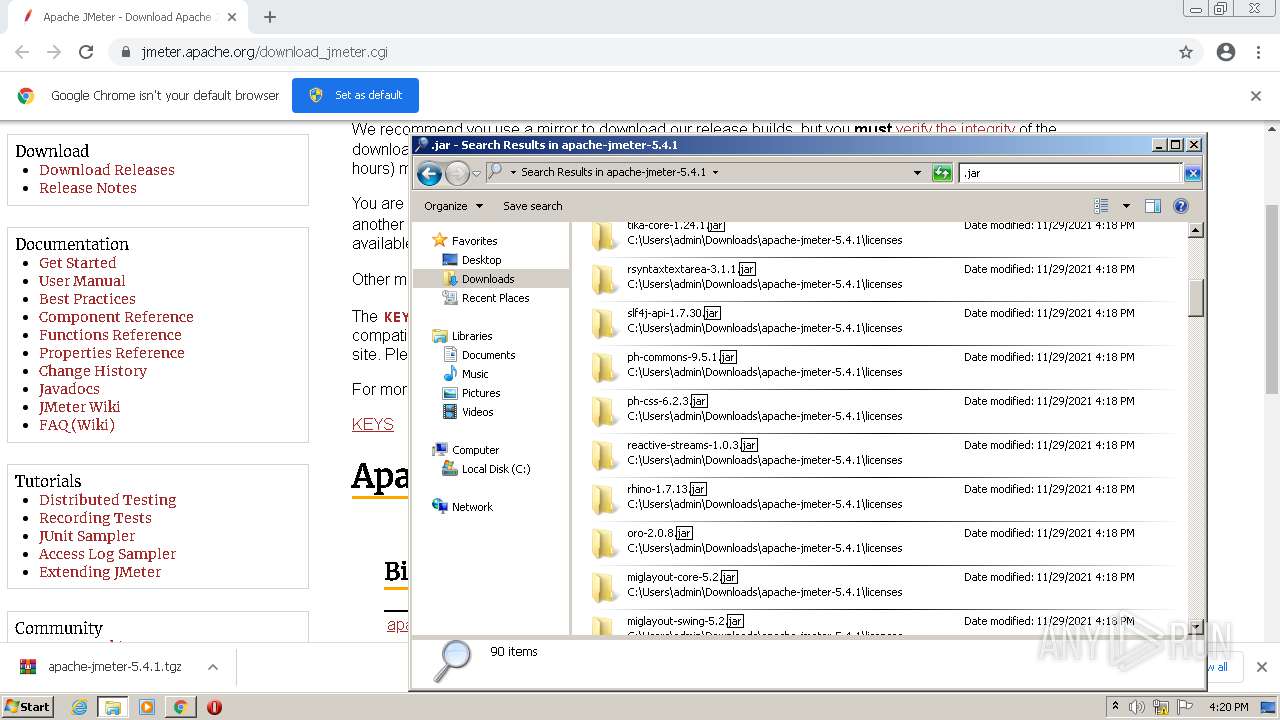Select ph-css-6.2.3.jar result
1280x720 pixels.
click(x=880, y=409)
